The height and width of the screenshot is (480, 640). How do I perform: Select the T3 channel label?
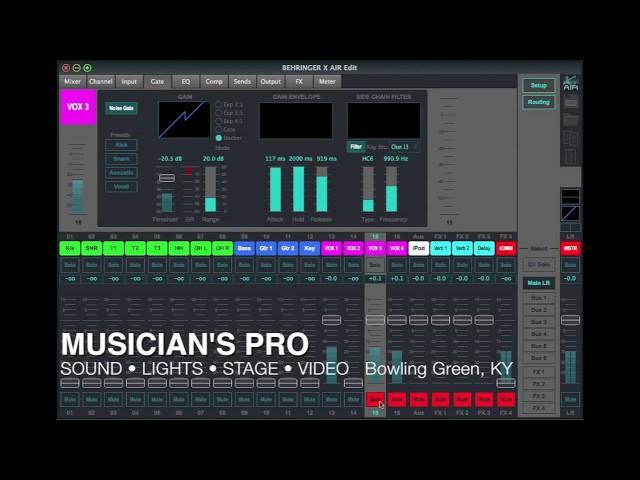coord(157,248)
